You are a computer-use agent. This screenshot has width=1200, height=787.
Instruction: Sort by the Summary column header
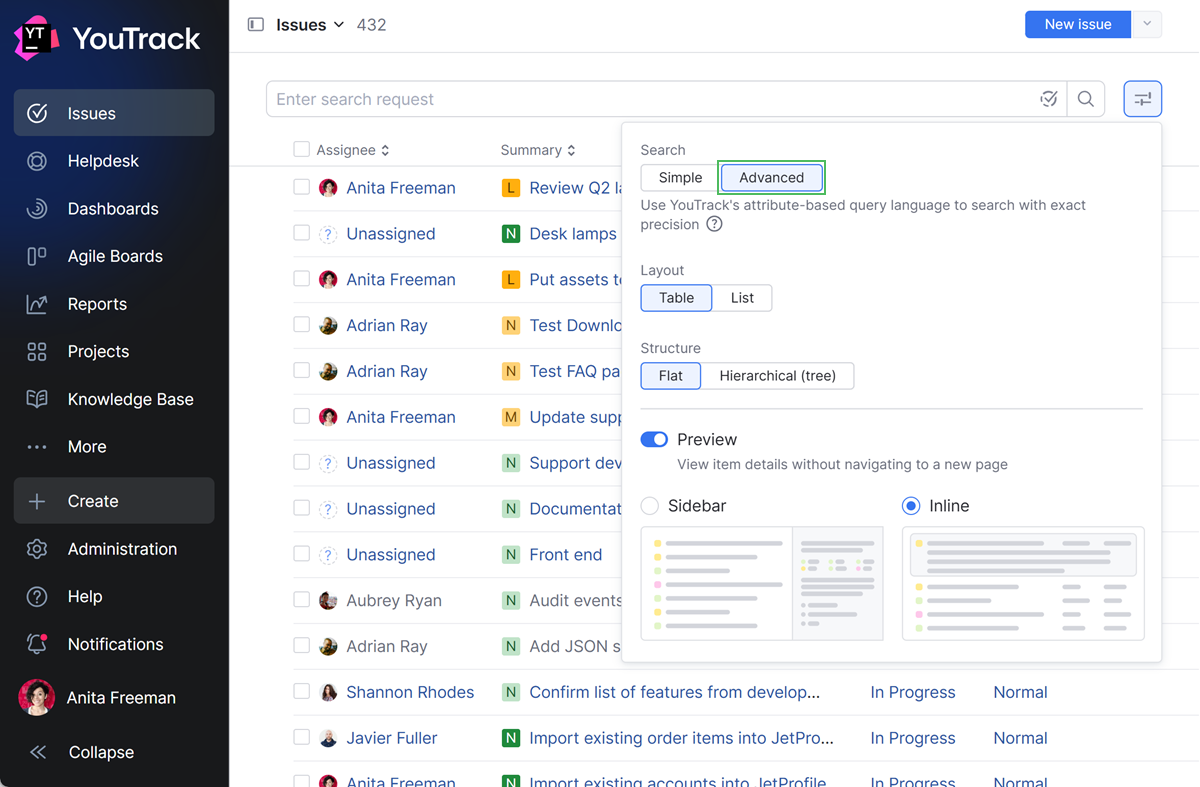538,150
